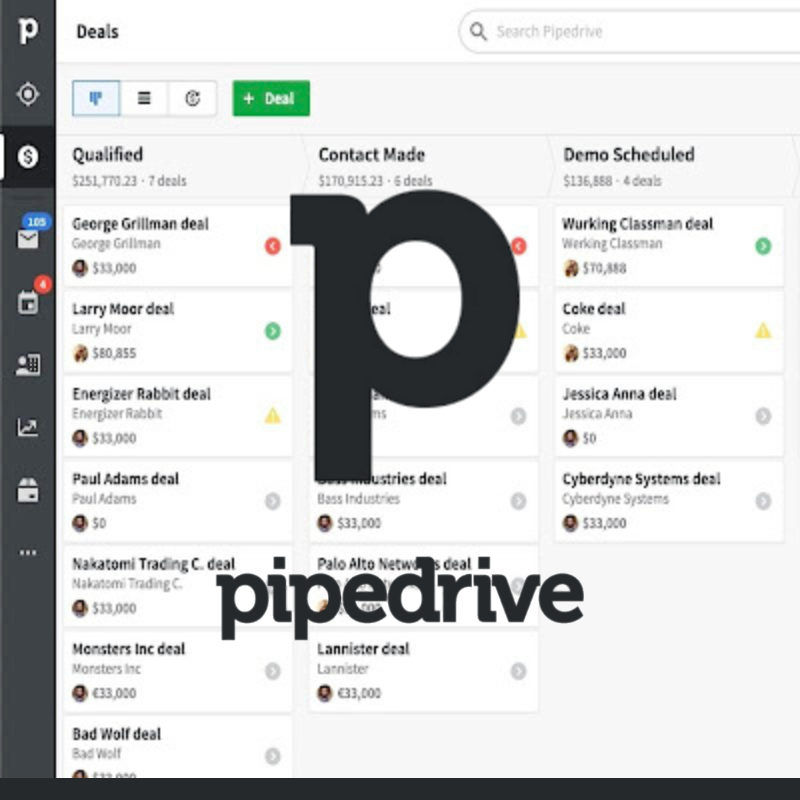Click the green activity arrow on Larry Moor deal
Image resolution: width=800 pixels, height=800 pixels.
[x=273, y=331]
